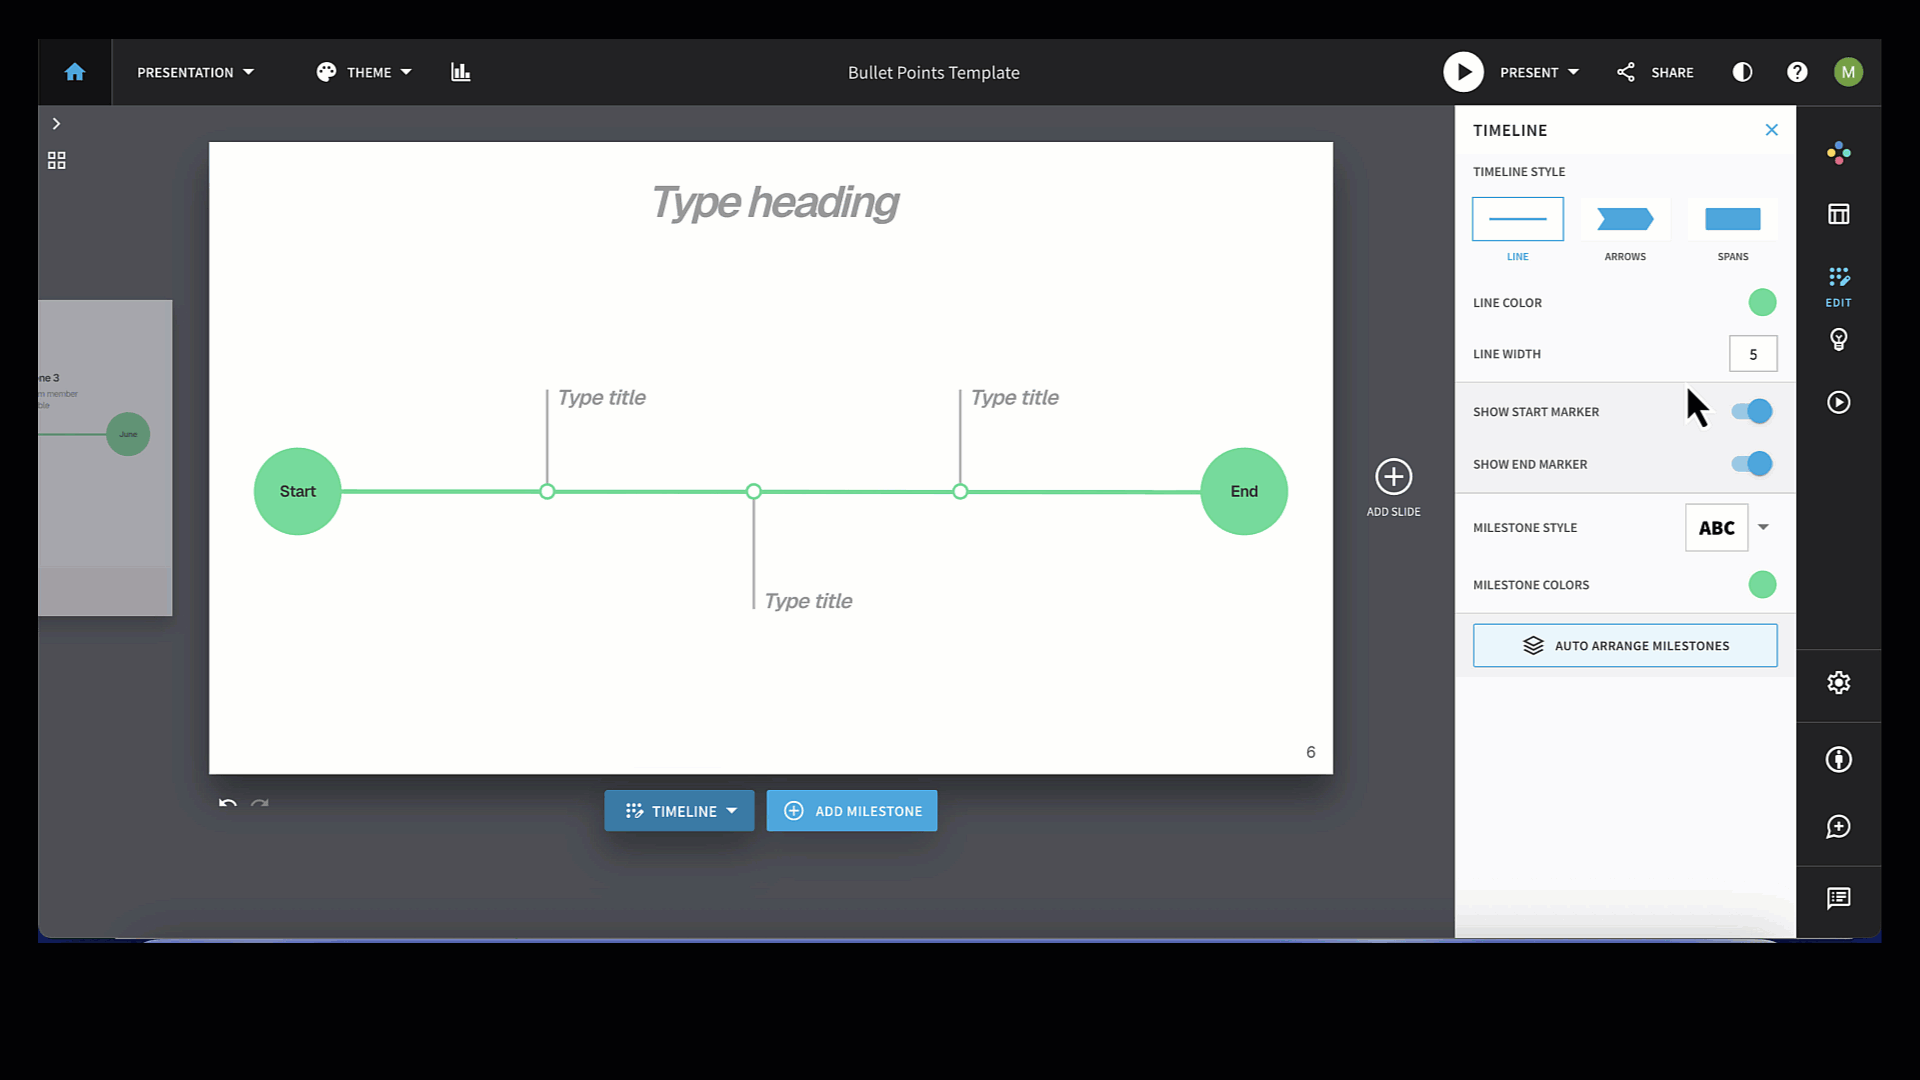Open the speaker notes icon
Screen dimensions: 1920x1080
tap(1838, 898)
